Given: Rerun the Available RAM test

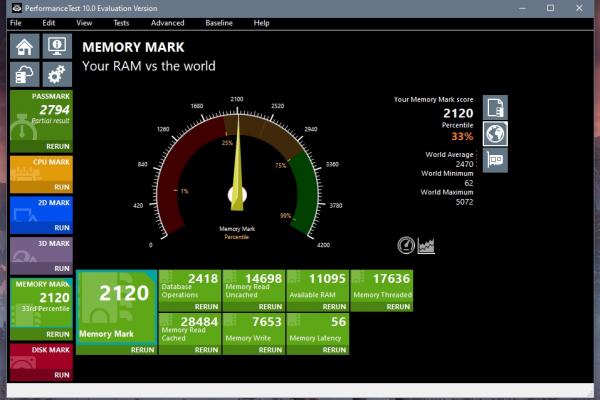Looking at the screenshot, I should pos(334,307).
